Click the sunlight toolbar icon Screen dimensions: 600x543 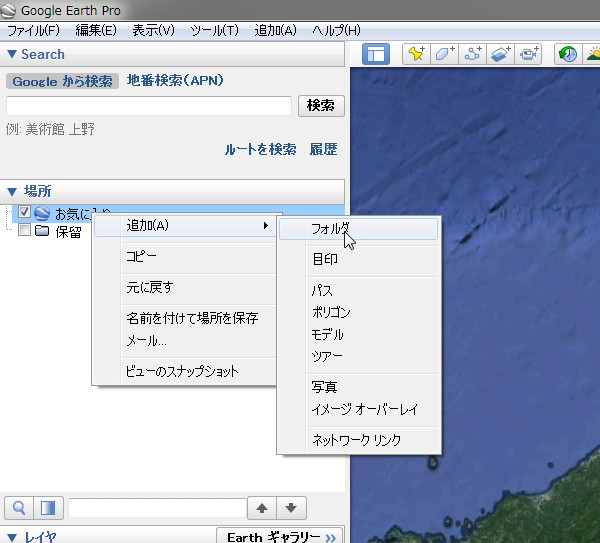pos(592,54)
